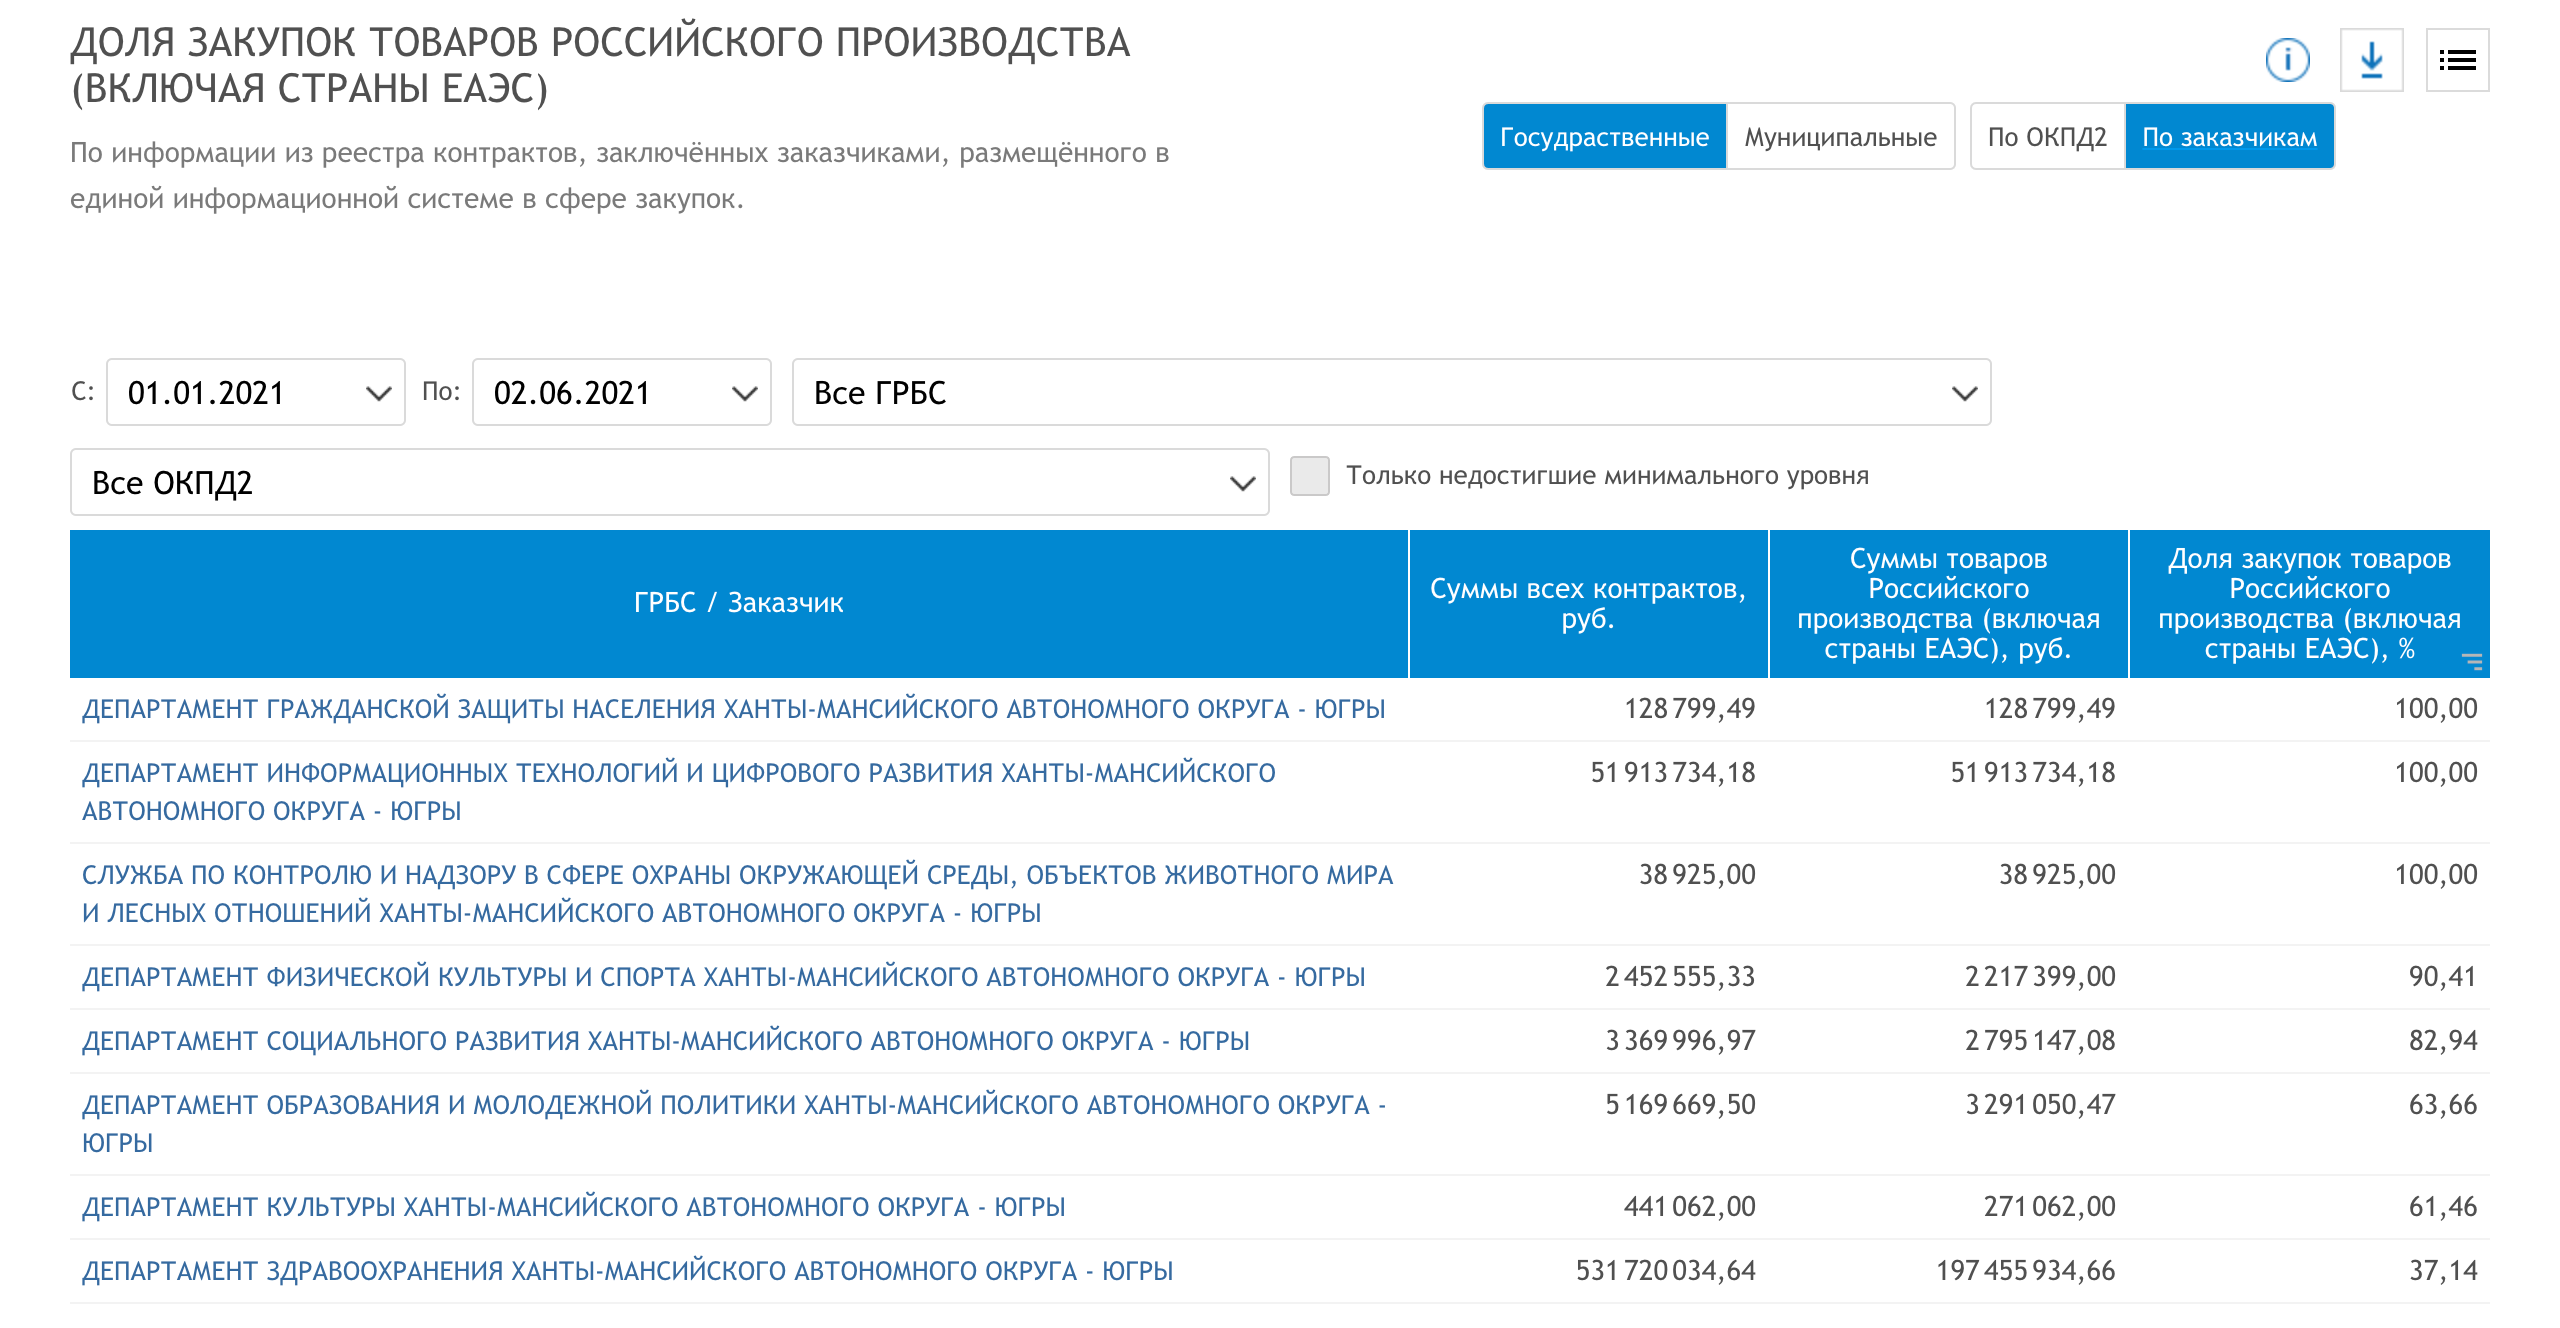Click the value 2 452 555,33
Viewport: 2560px width, 1328px height.
click(1680, 977)
